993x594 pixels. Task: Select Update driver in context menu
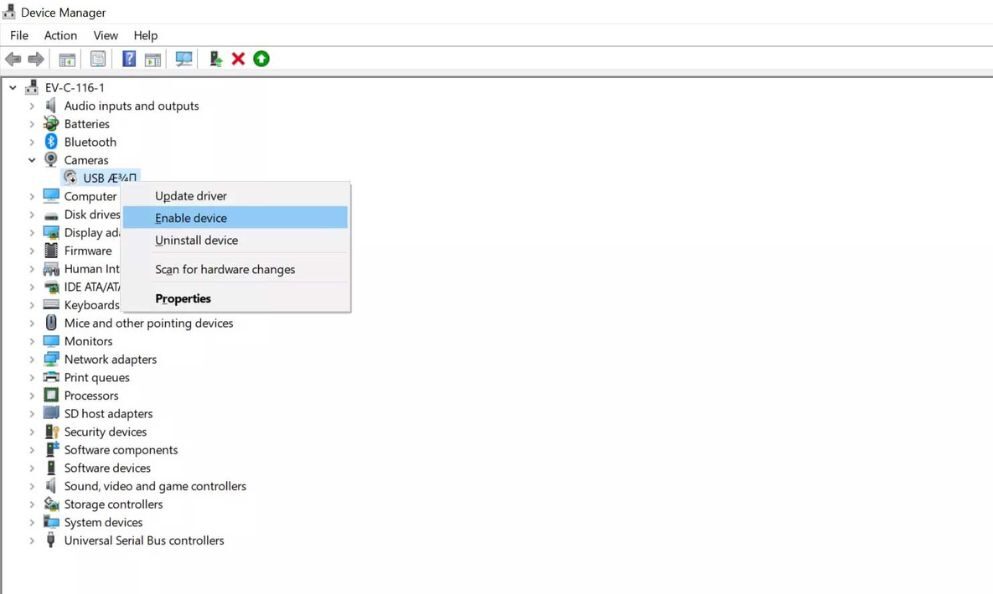tap(191, 196)
